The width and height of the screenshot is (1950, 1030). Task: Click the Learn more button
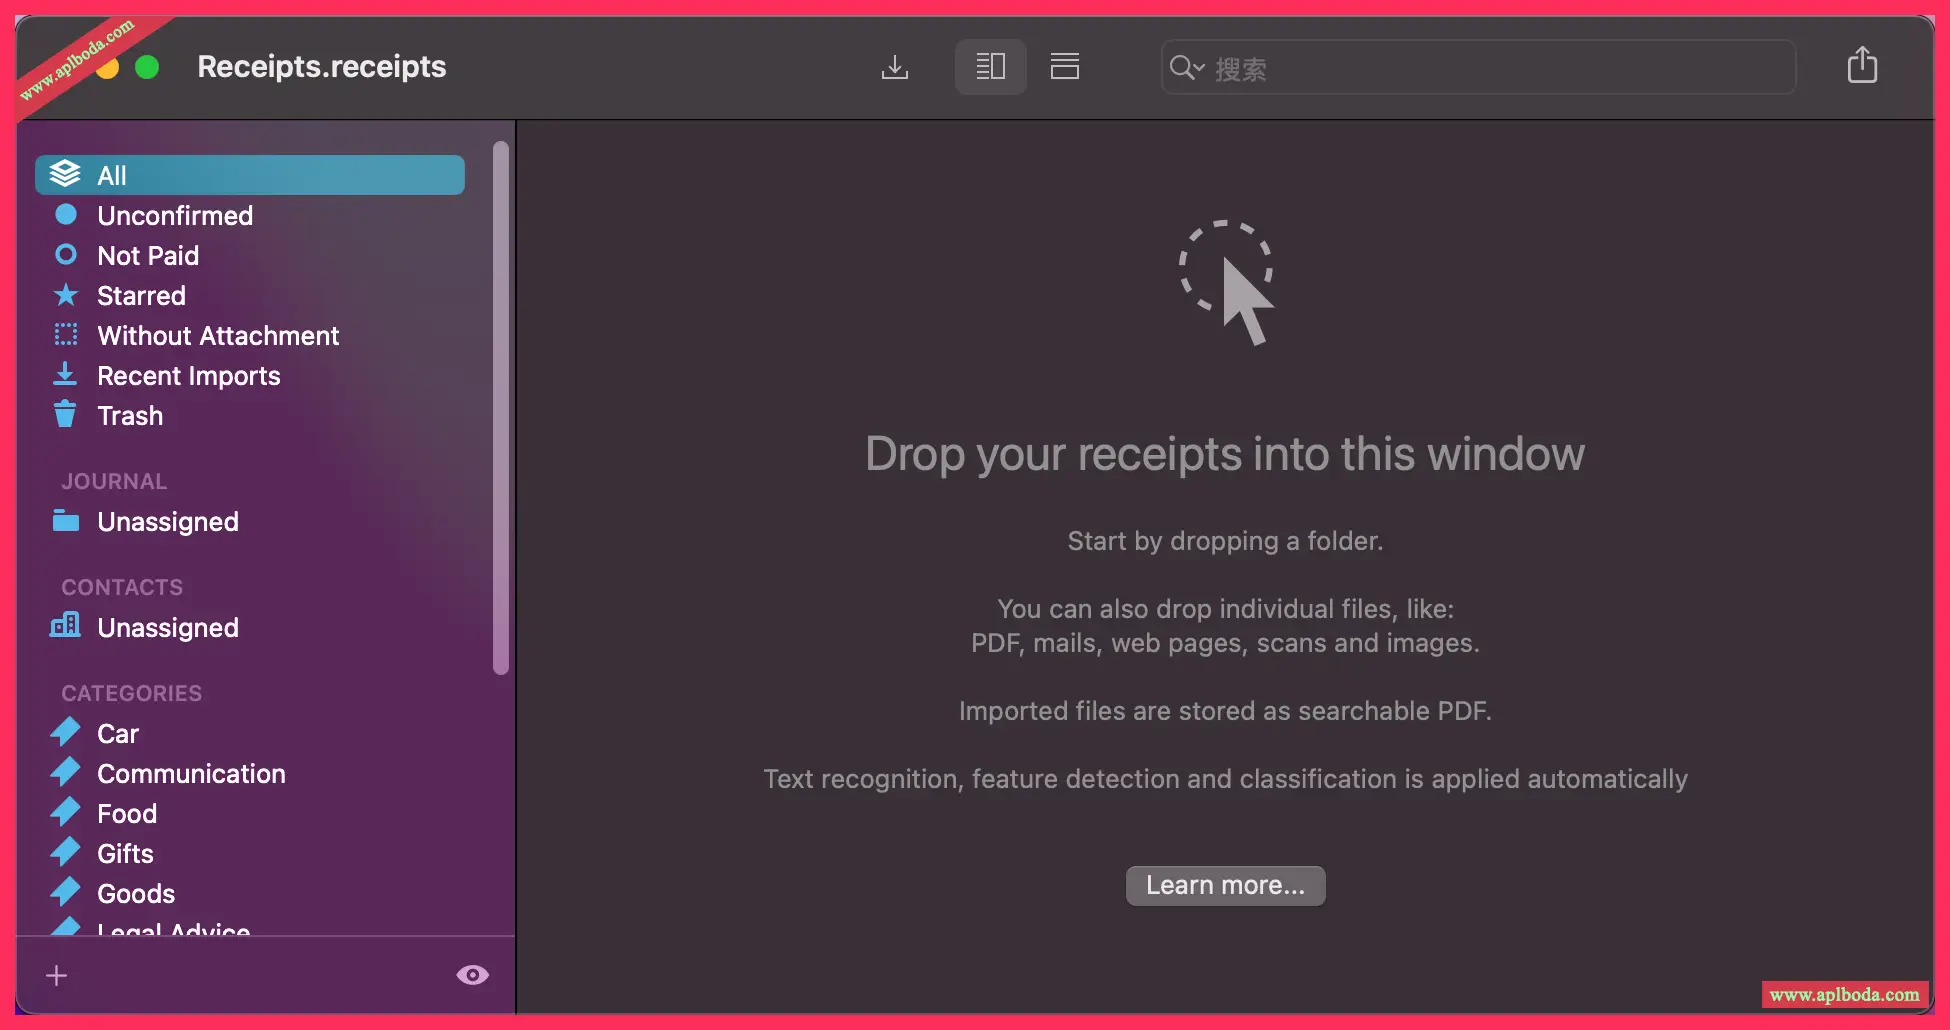(1225, 885)
